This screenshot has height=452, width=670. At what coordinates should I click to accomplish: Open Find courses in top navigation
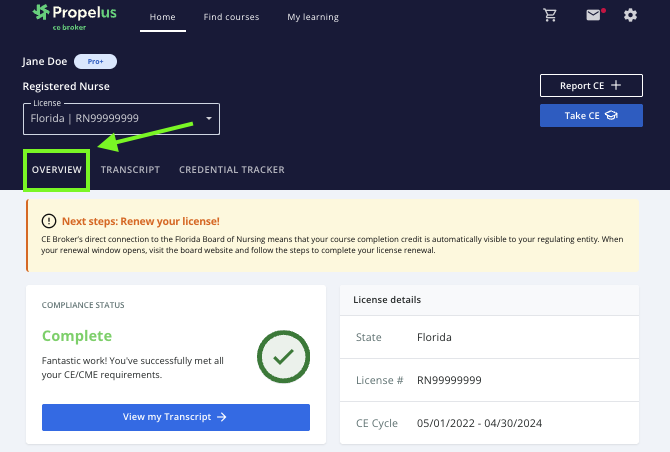[x=231, y=17]
